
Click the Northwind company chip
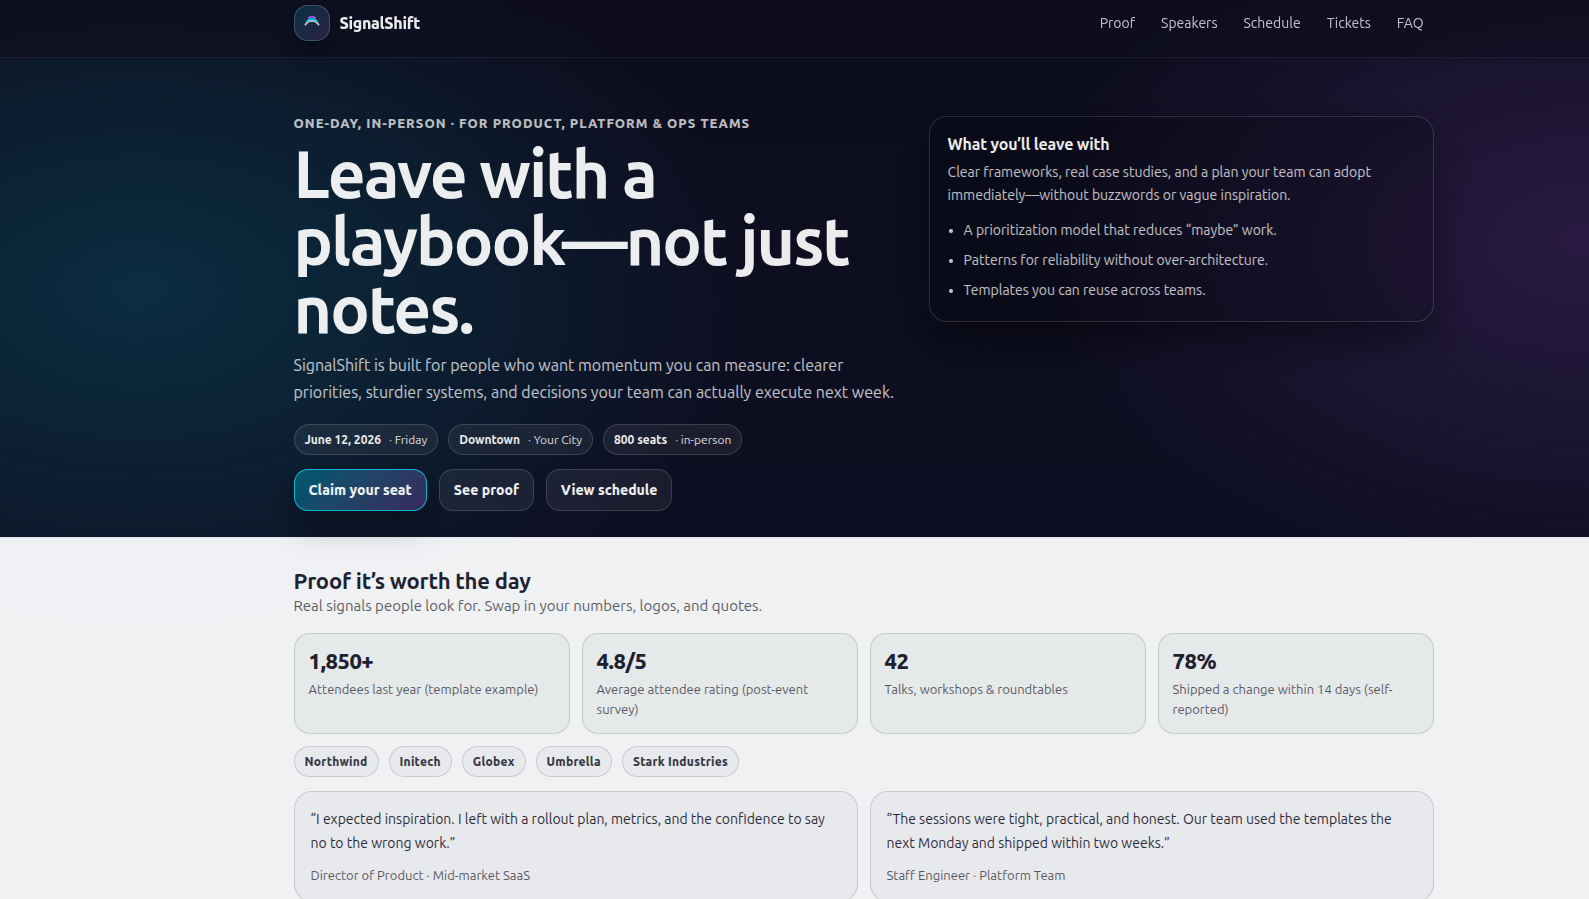coord(336,761)
